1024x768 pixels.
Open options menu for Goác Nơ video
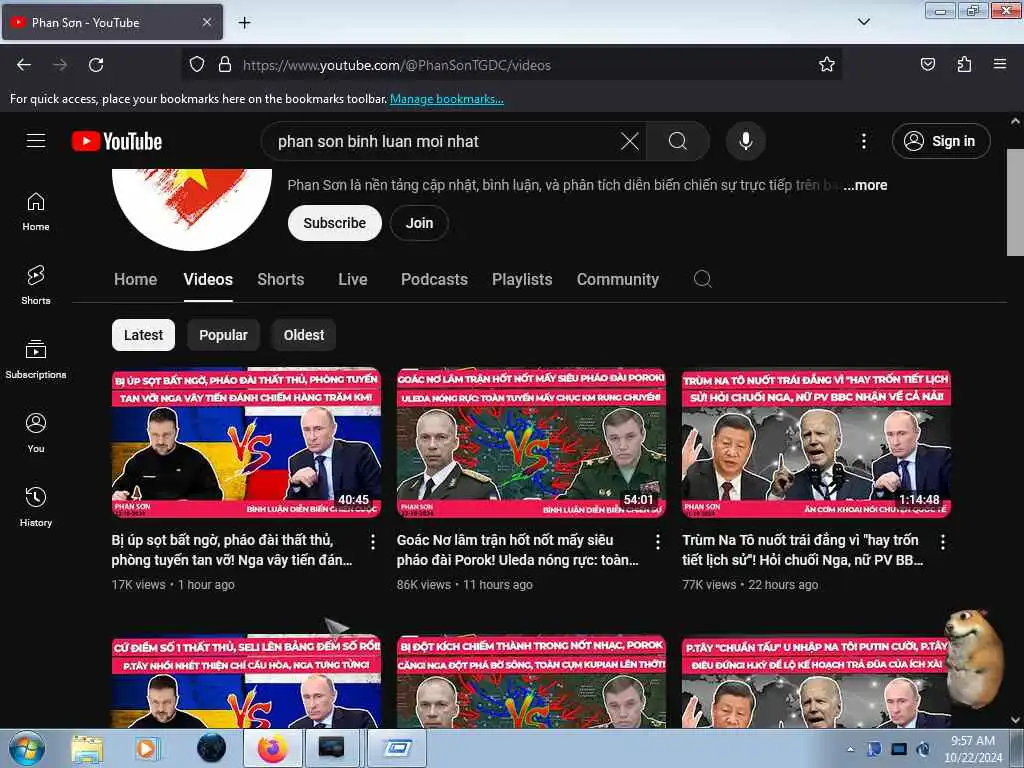[x=658, y=541]
